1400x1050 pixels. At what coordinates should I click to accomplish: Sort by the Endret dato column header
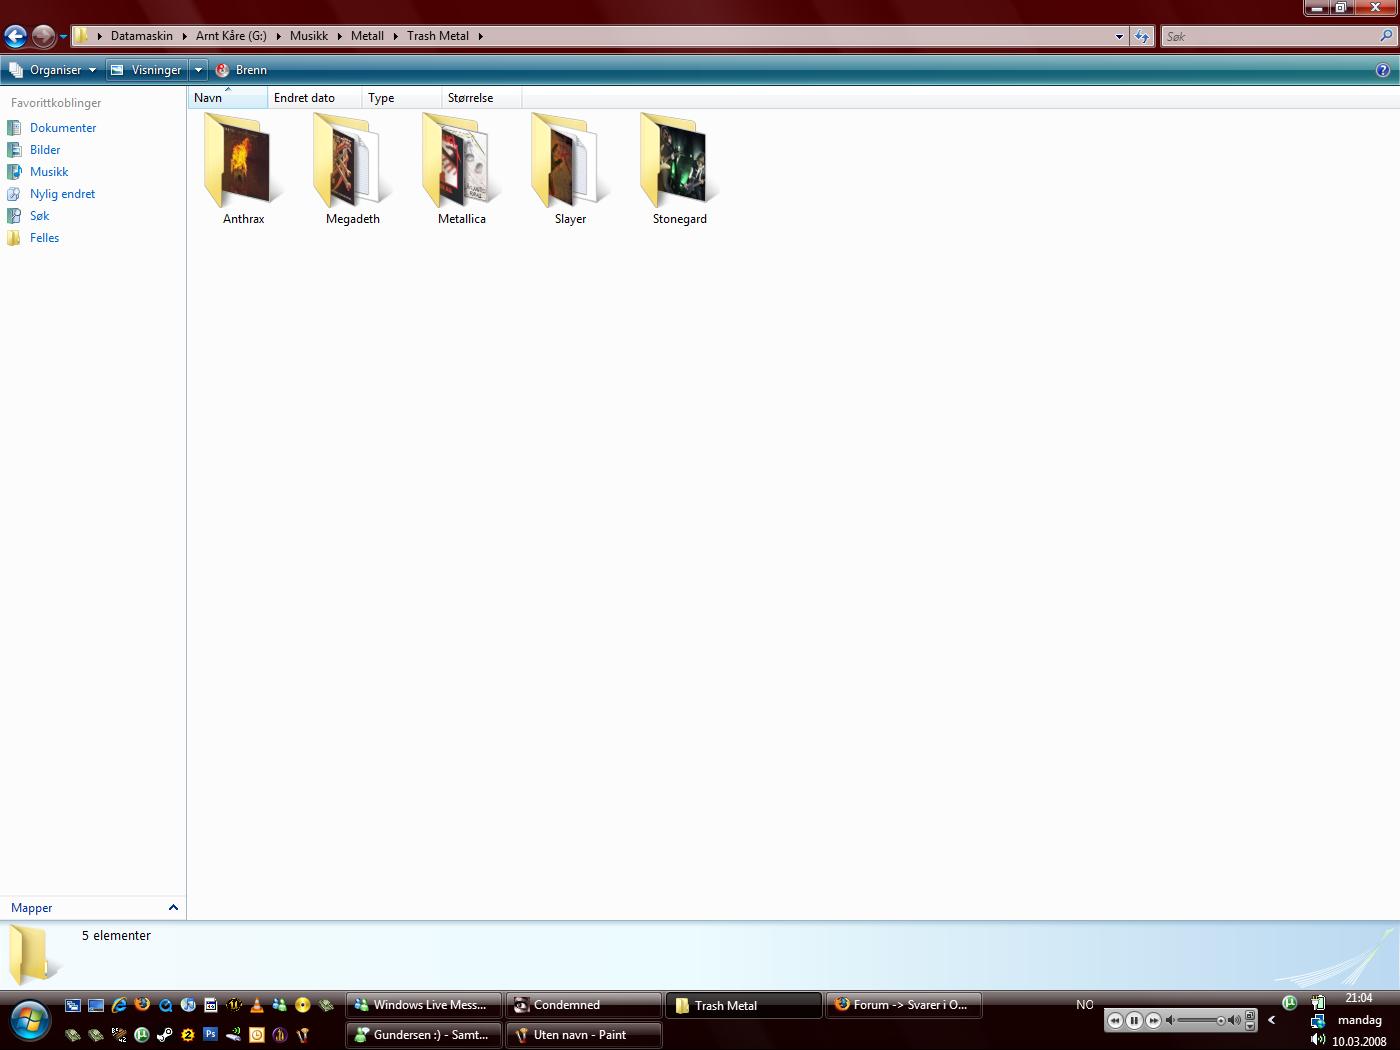315,97
